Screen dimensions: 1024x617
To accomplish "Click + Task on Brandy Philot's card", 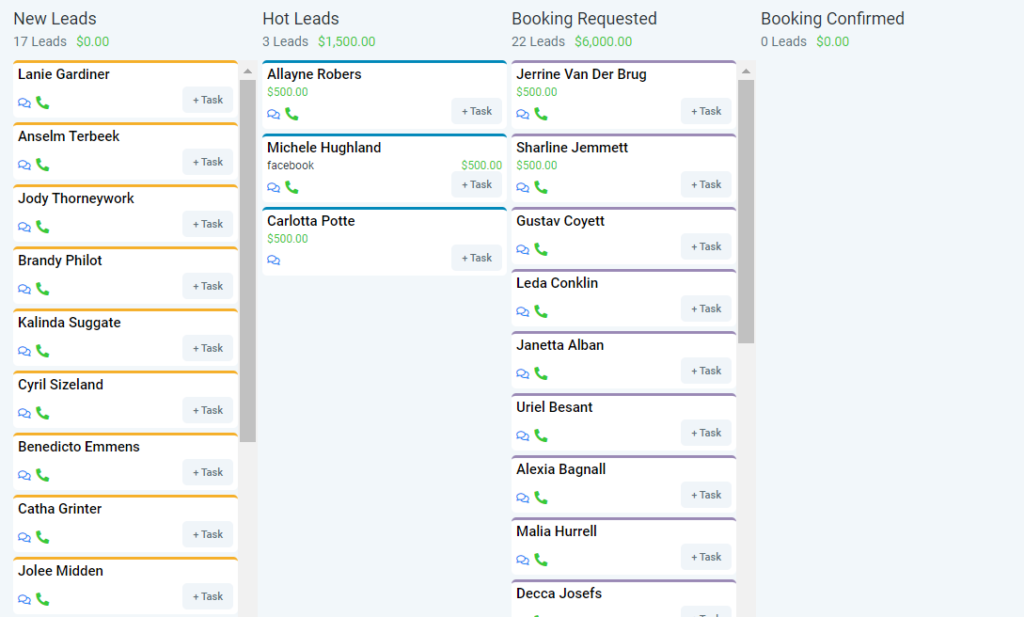I will [x=207, y=286].
